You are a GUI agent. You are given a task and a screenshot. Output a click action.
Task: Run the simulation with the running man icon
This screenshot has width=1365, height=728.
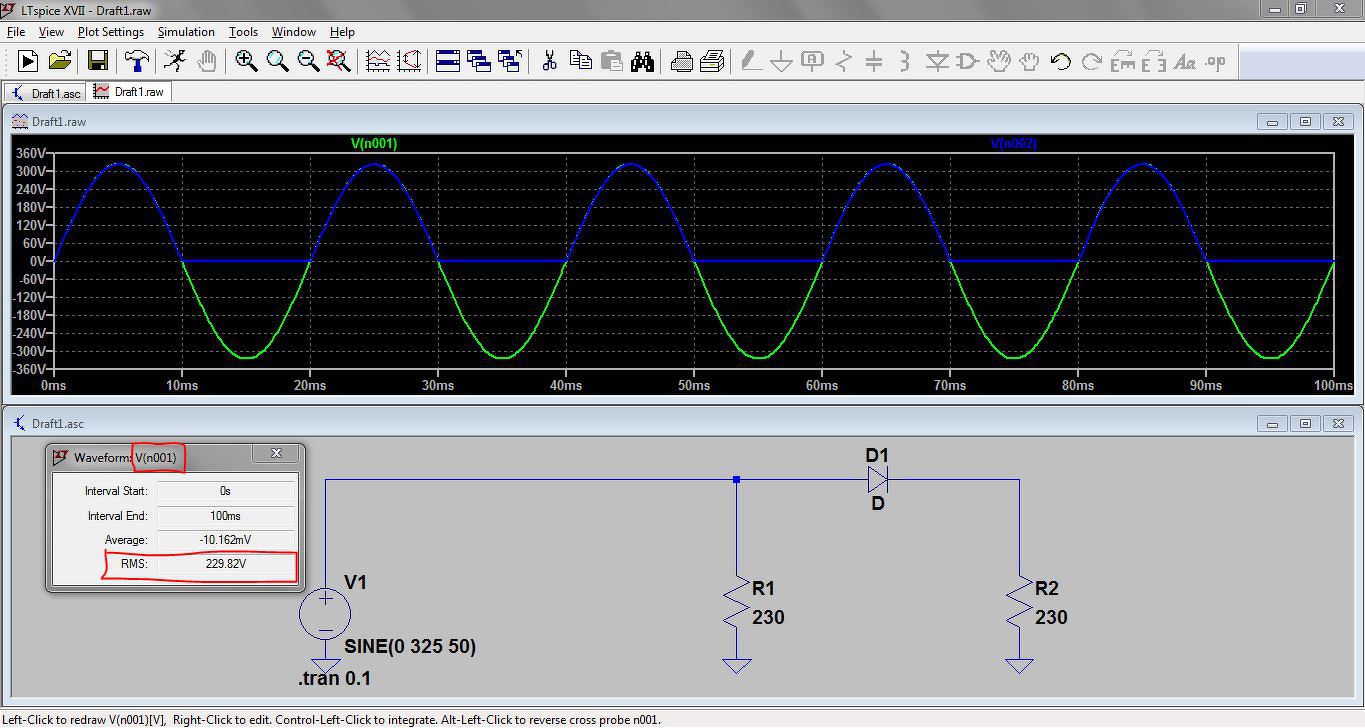pos(175,62)
